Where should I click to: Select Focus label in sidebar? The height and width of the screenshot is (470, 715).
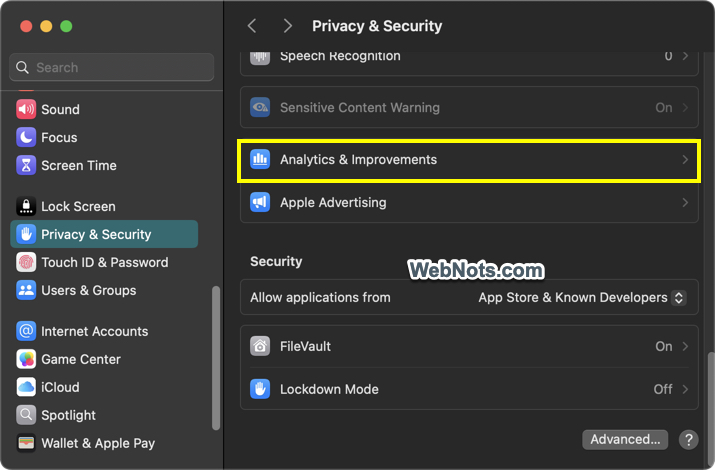point(59,137)
